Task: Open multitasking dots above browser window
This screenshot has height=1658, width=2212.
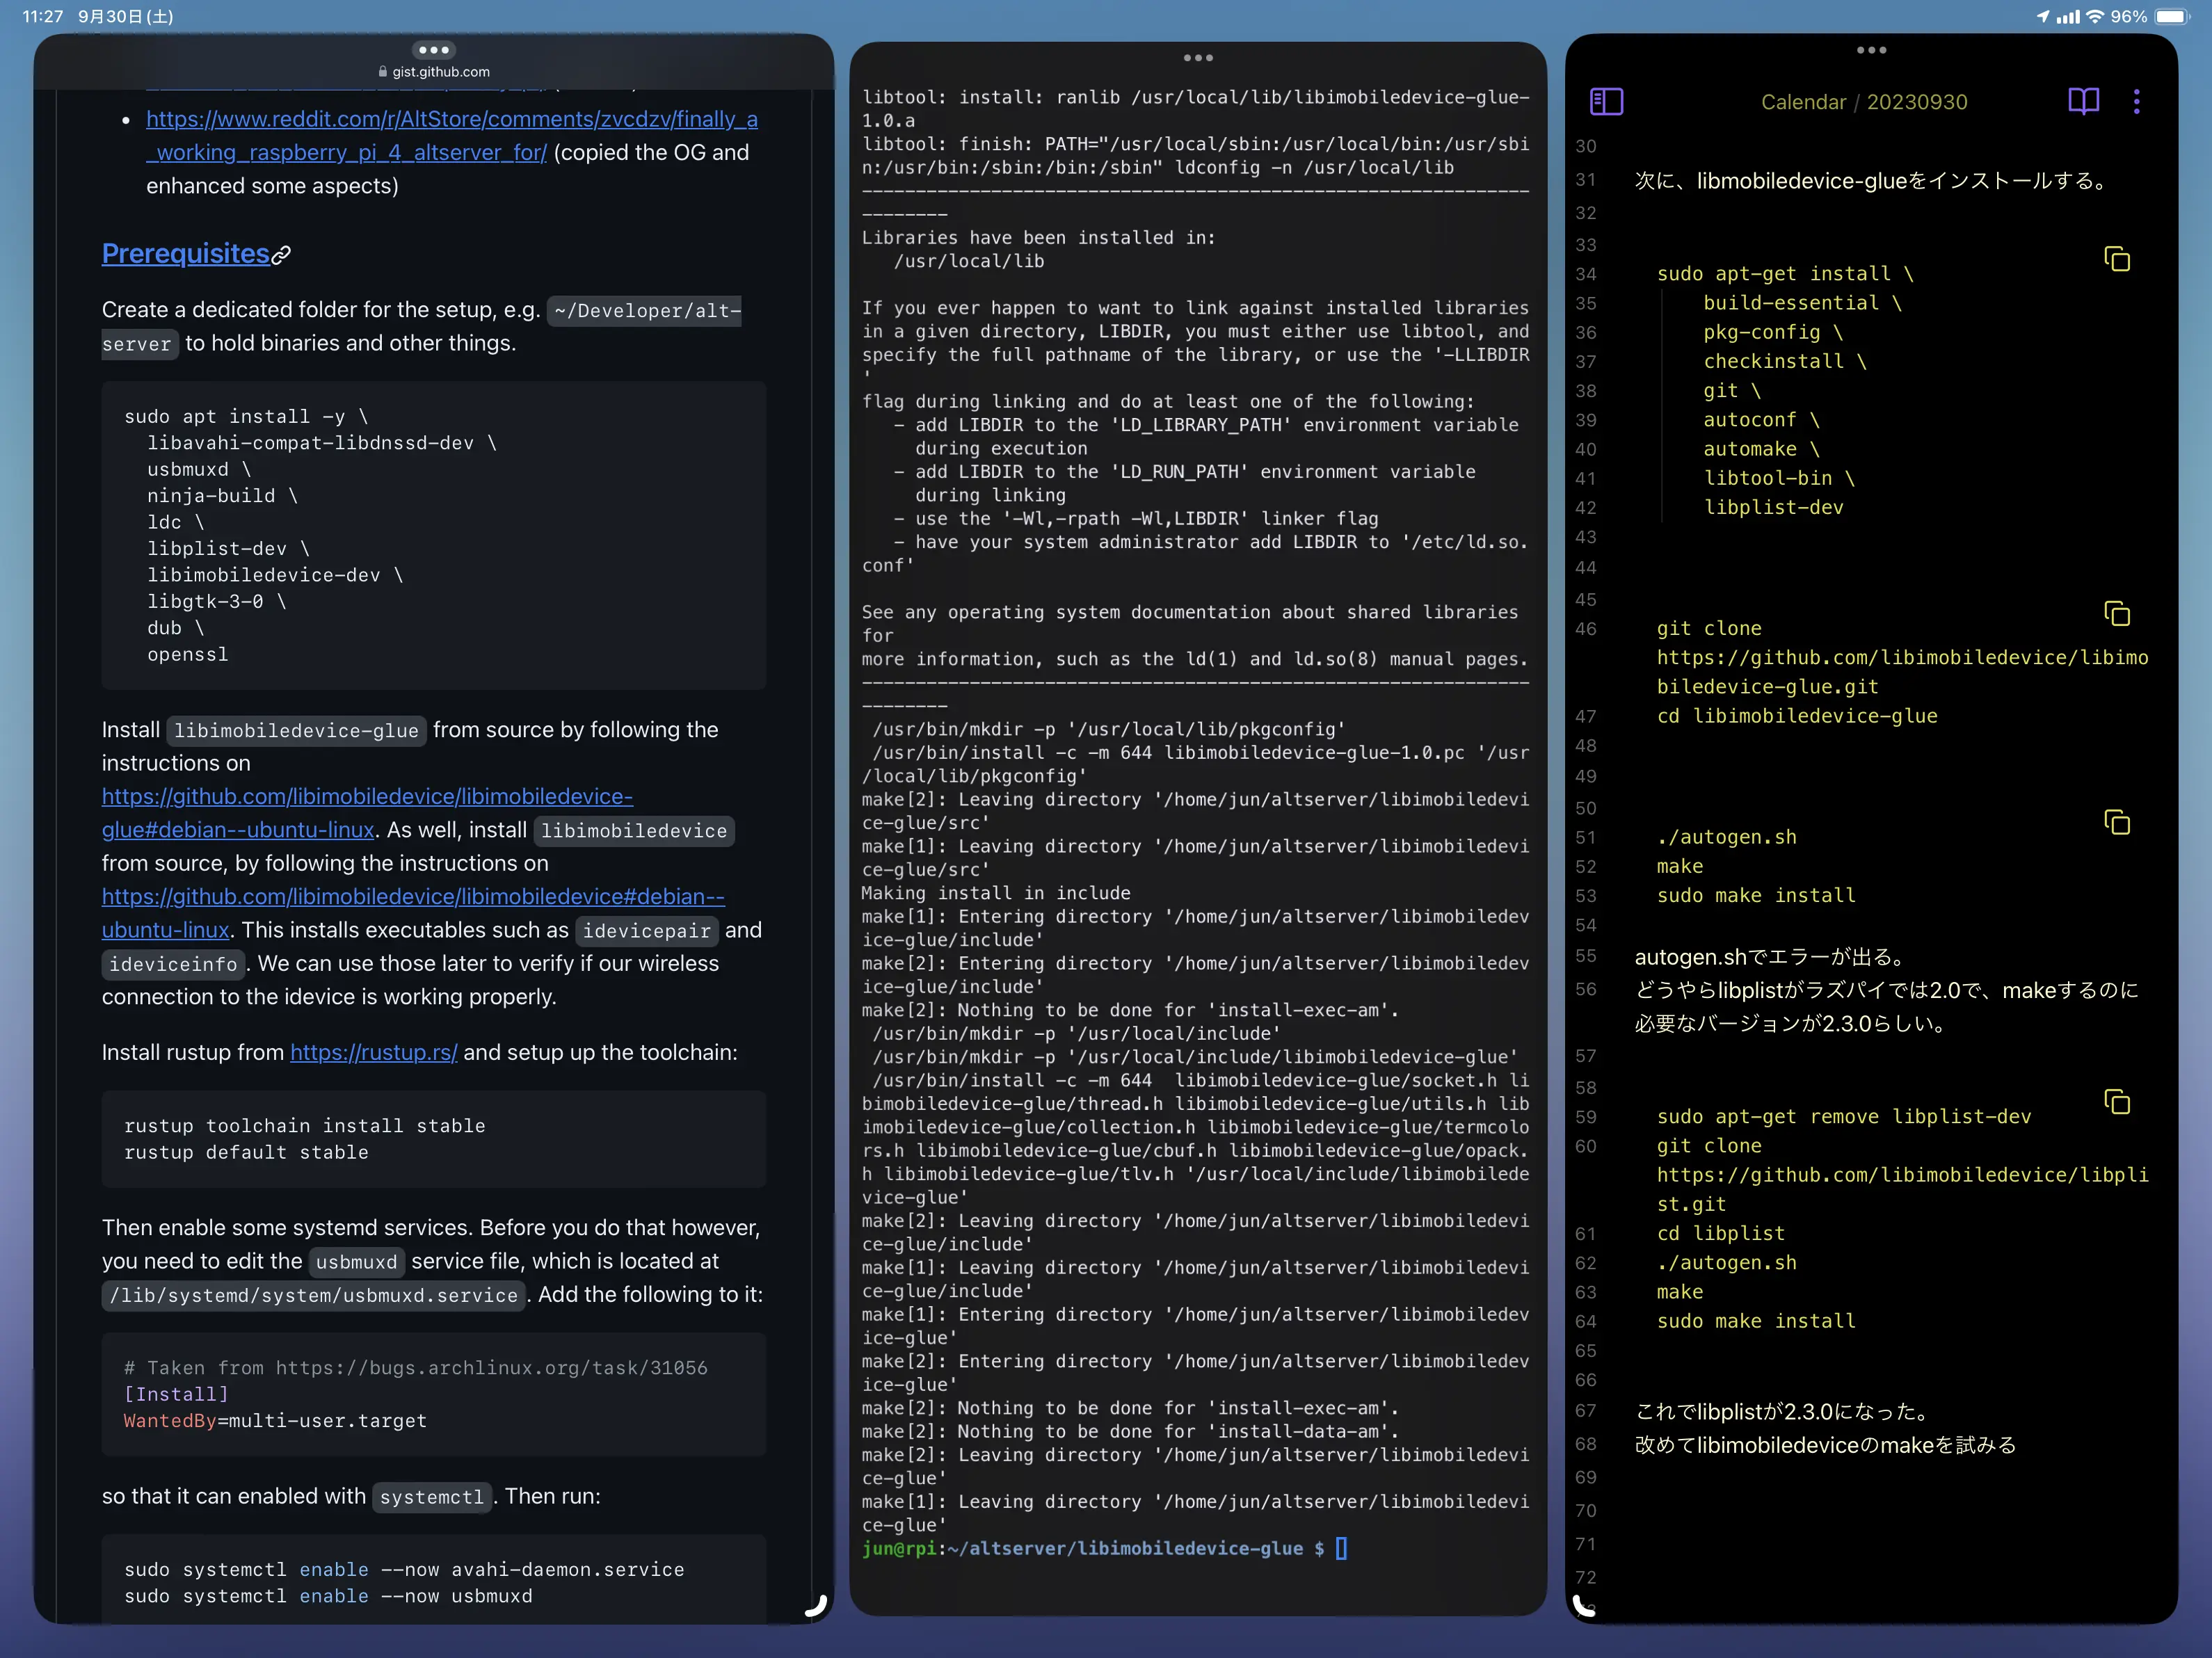Action: (433, 50)
